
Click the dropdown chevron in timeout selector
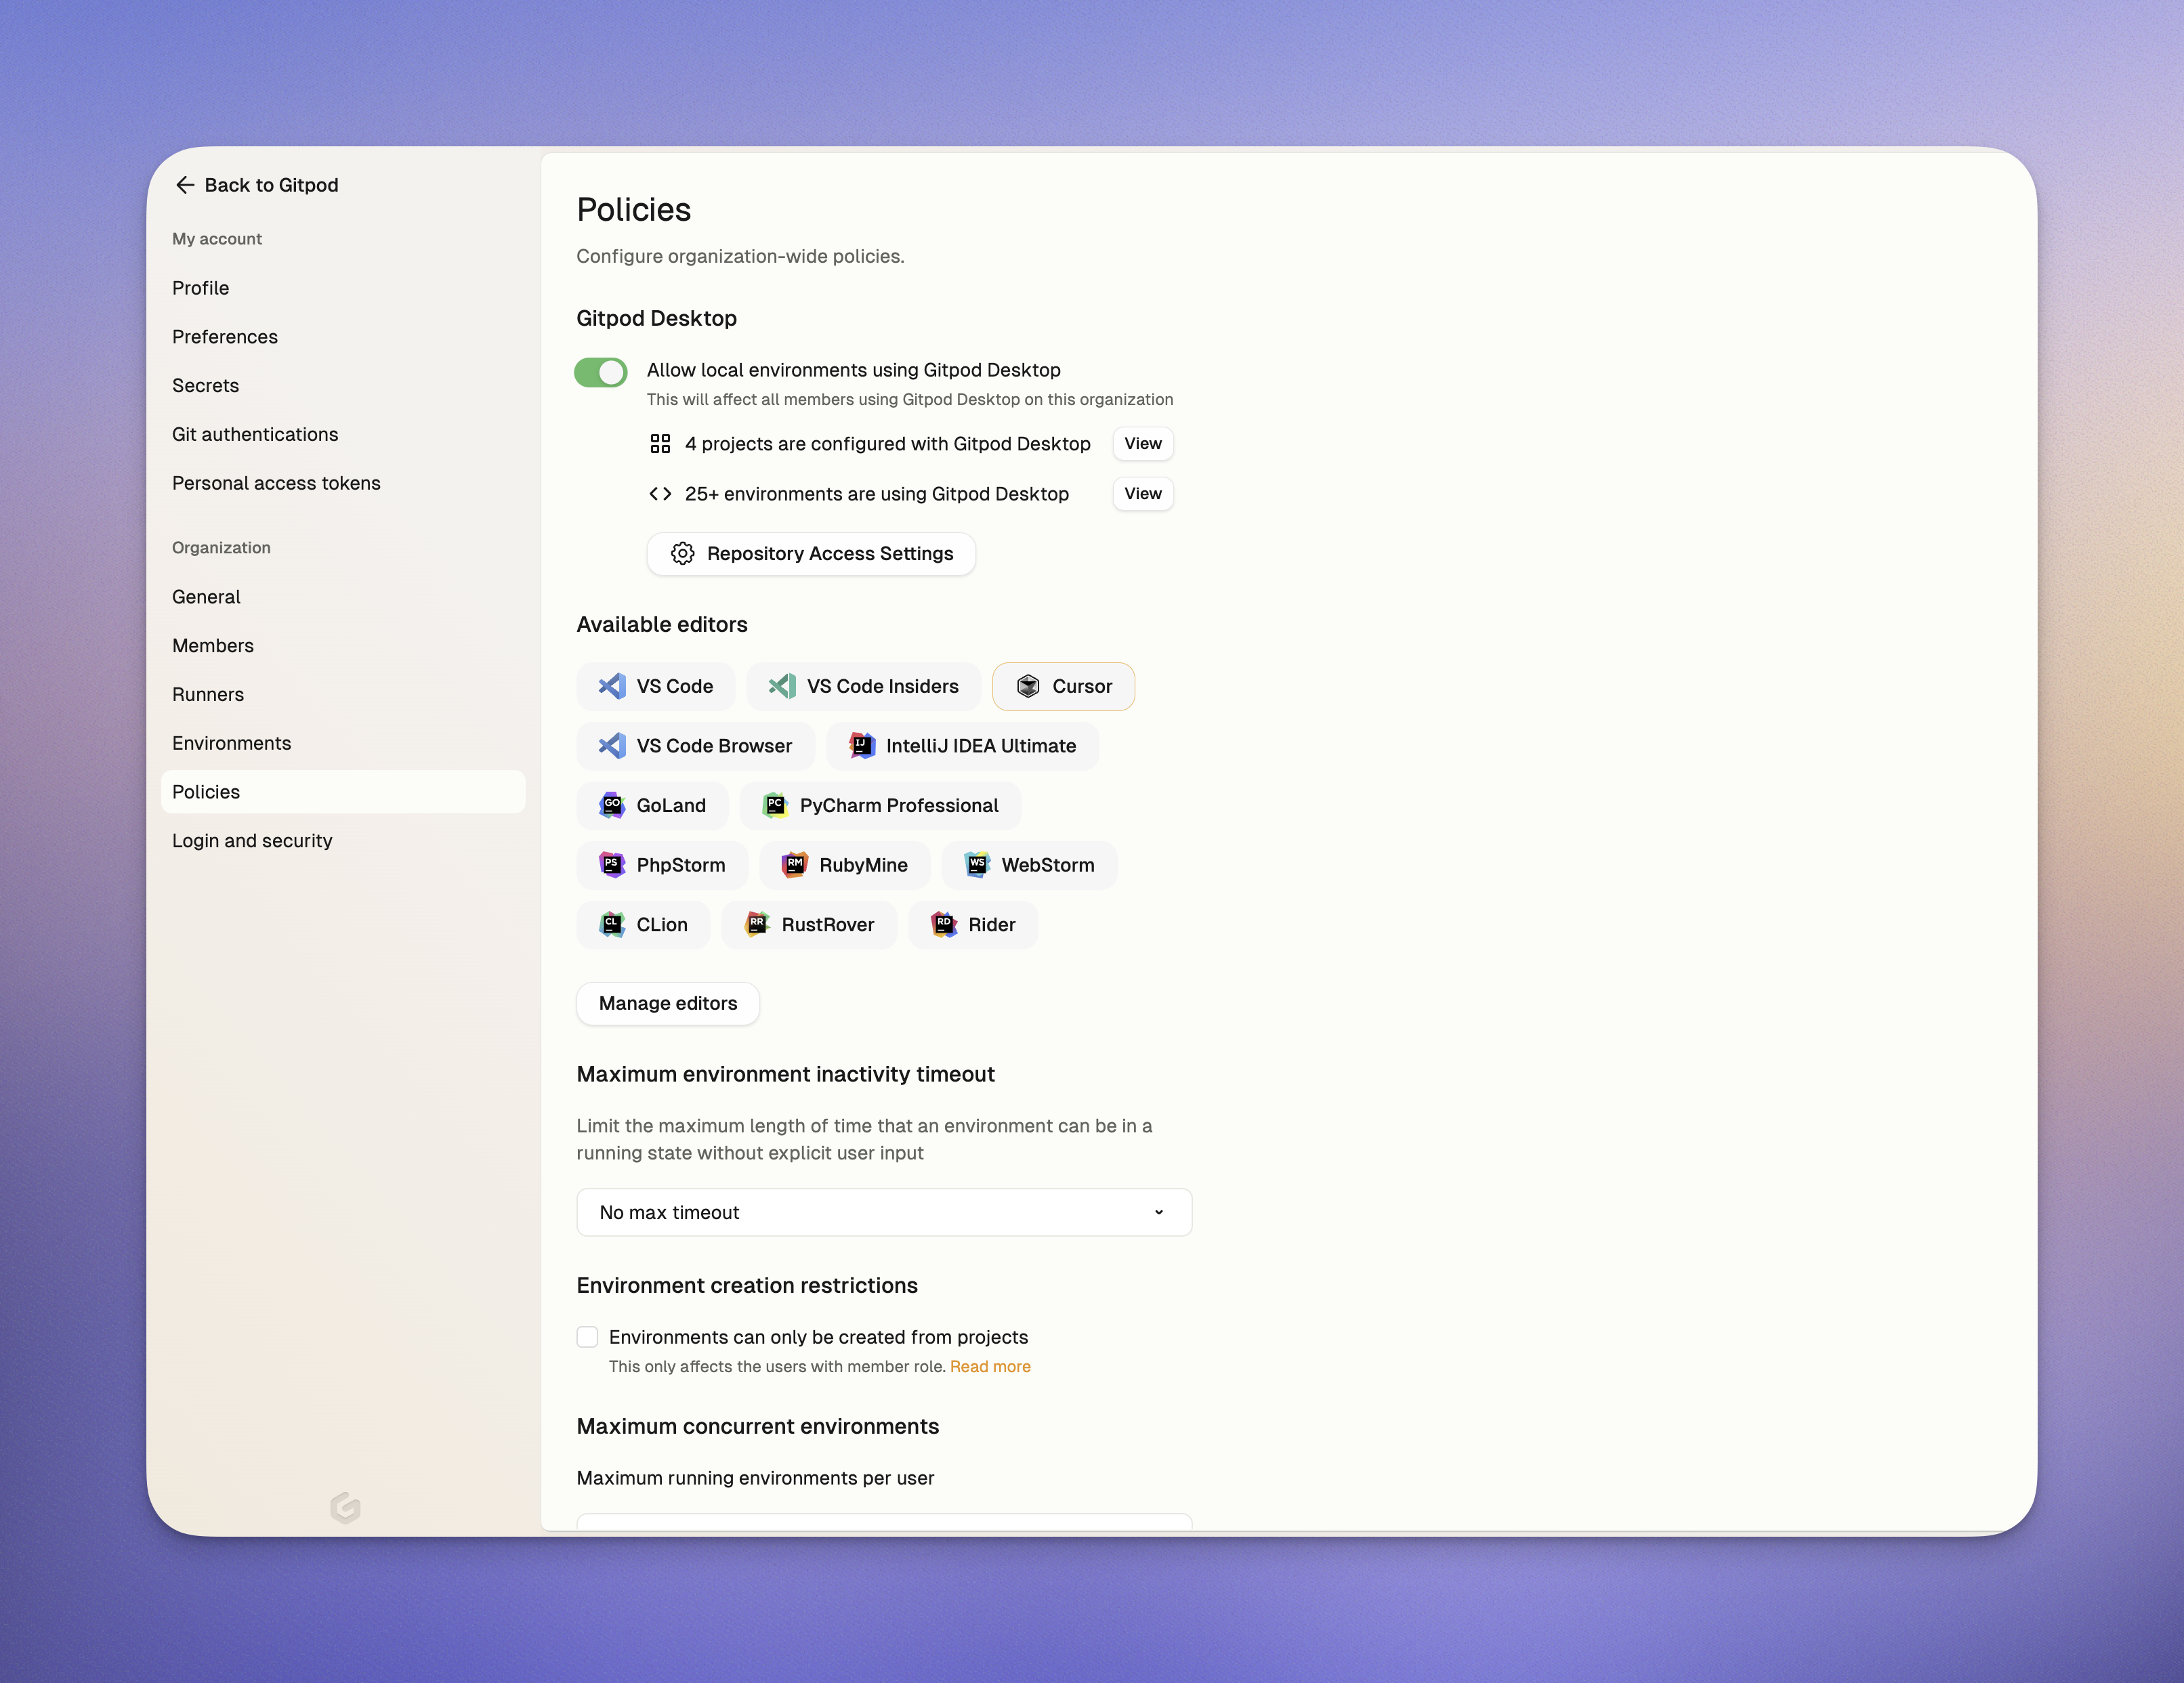pyautogui.click(x=1158, y=1212)
